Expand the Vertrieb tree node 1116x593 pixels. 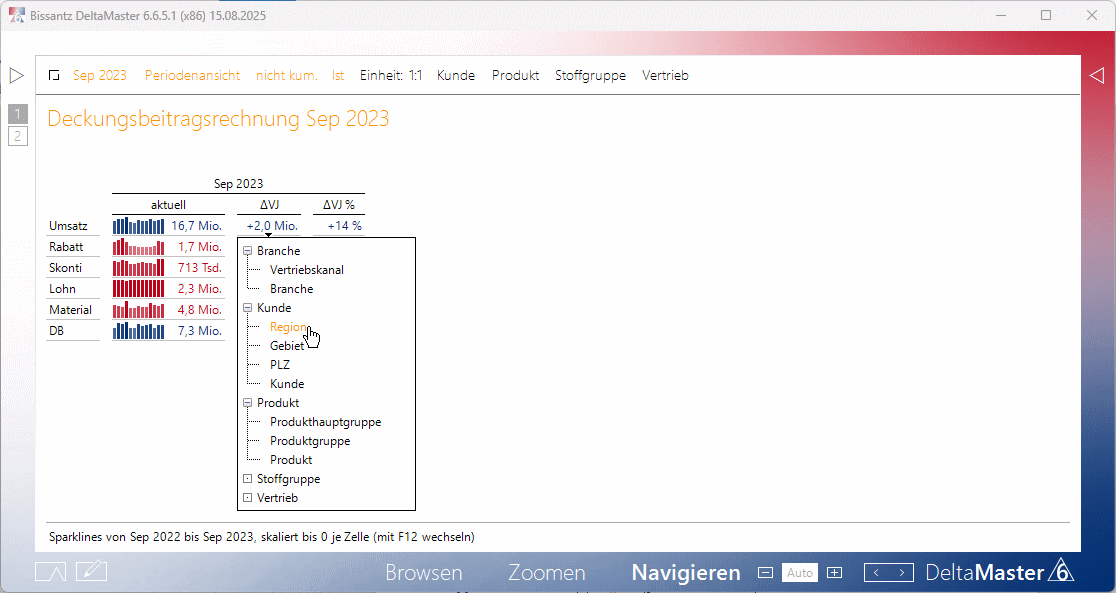(248, 498)
